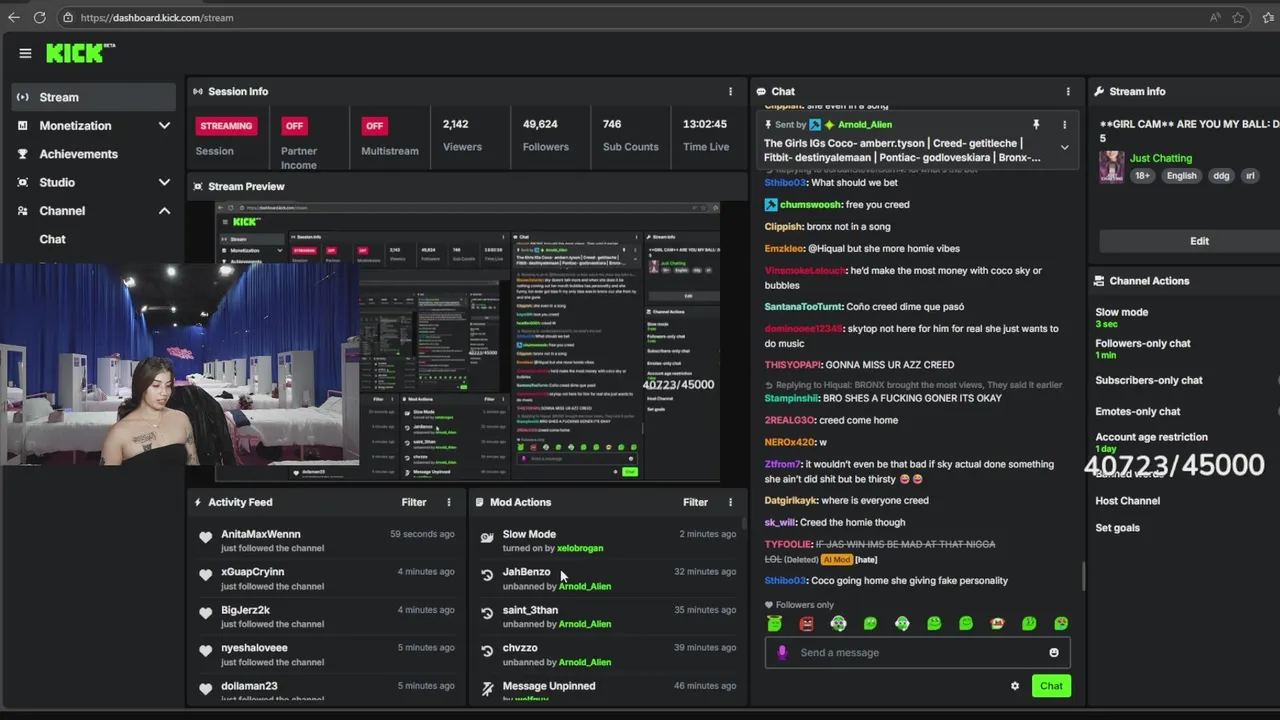Click the Slow Mode icon in Mod Actions
1280x720 pixels.
click(487, 537)
